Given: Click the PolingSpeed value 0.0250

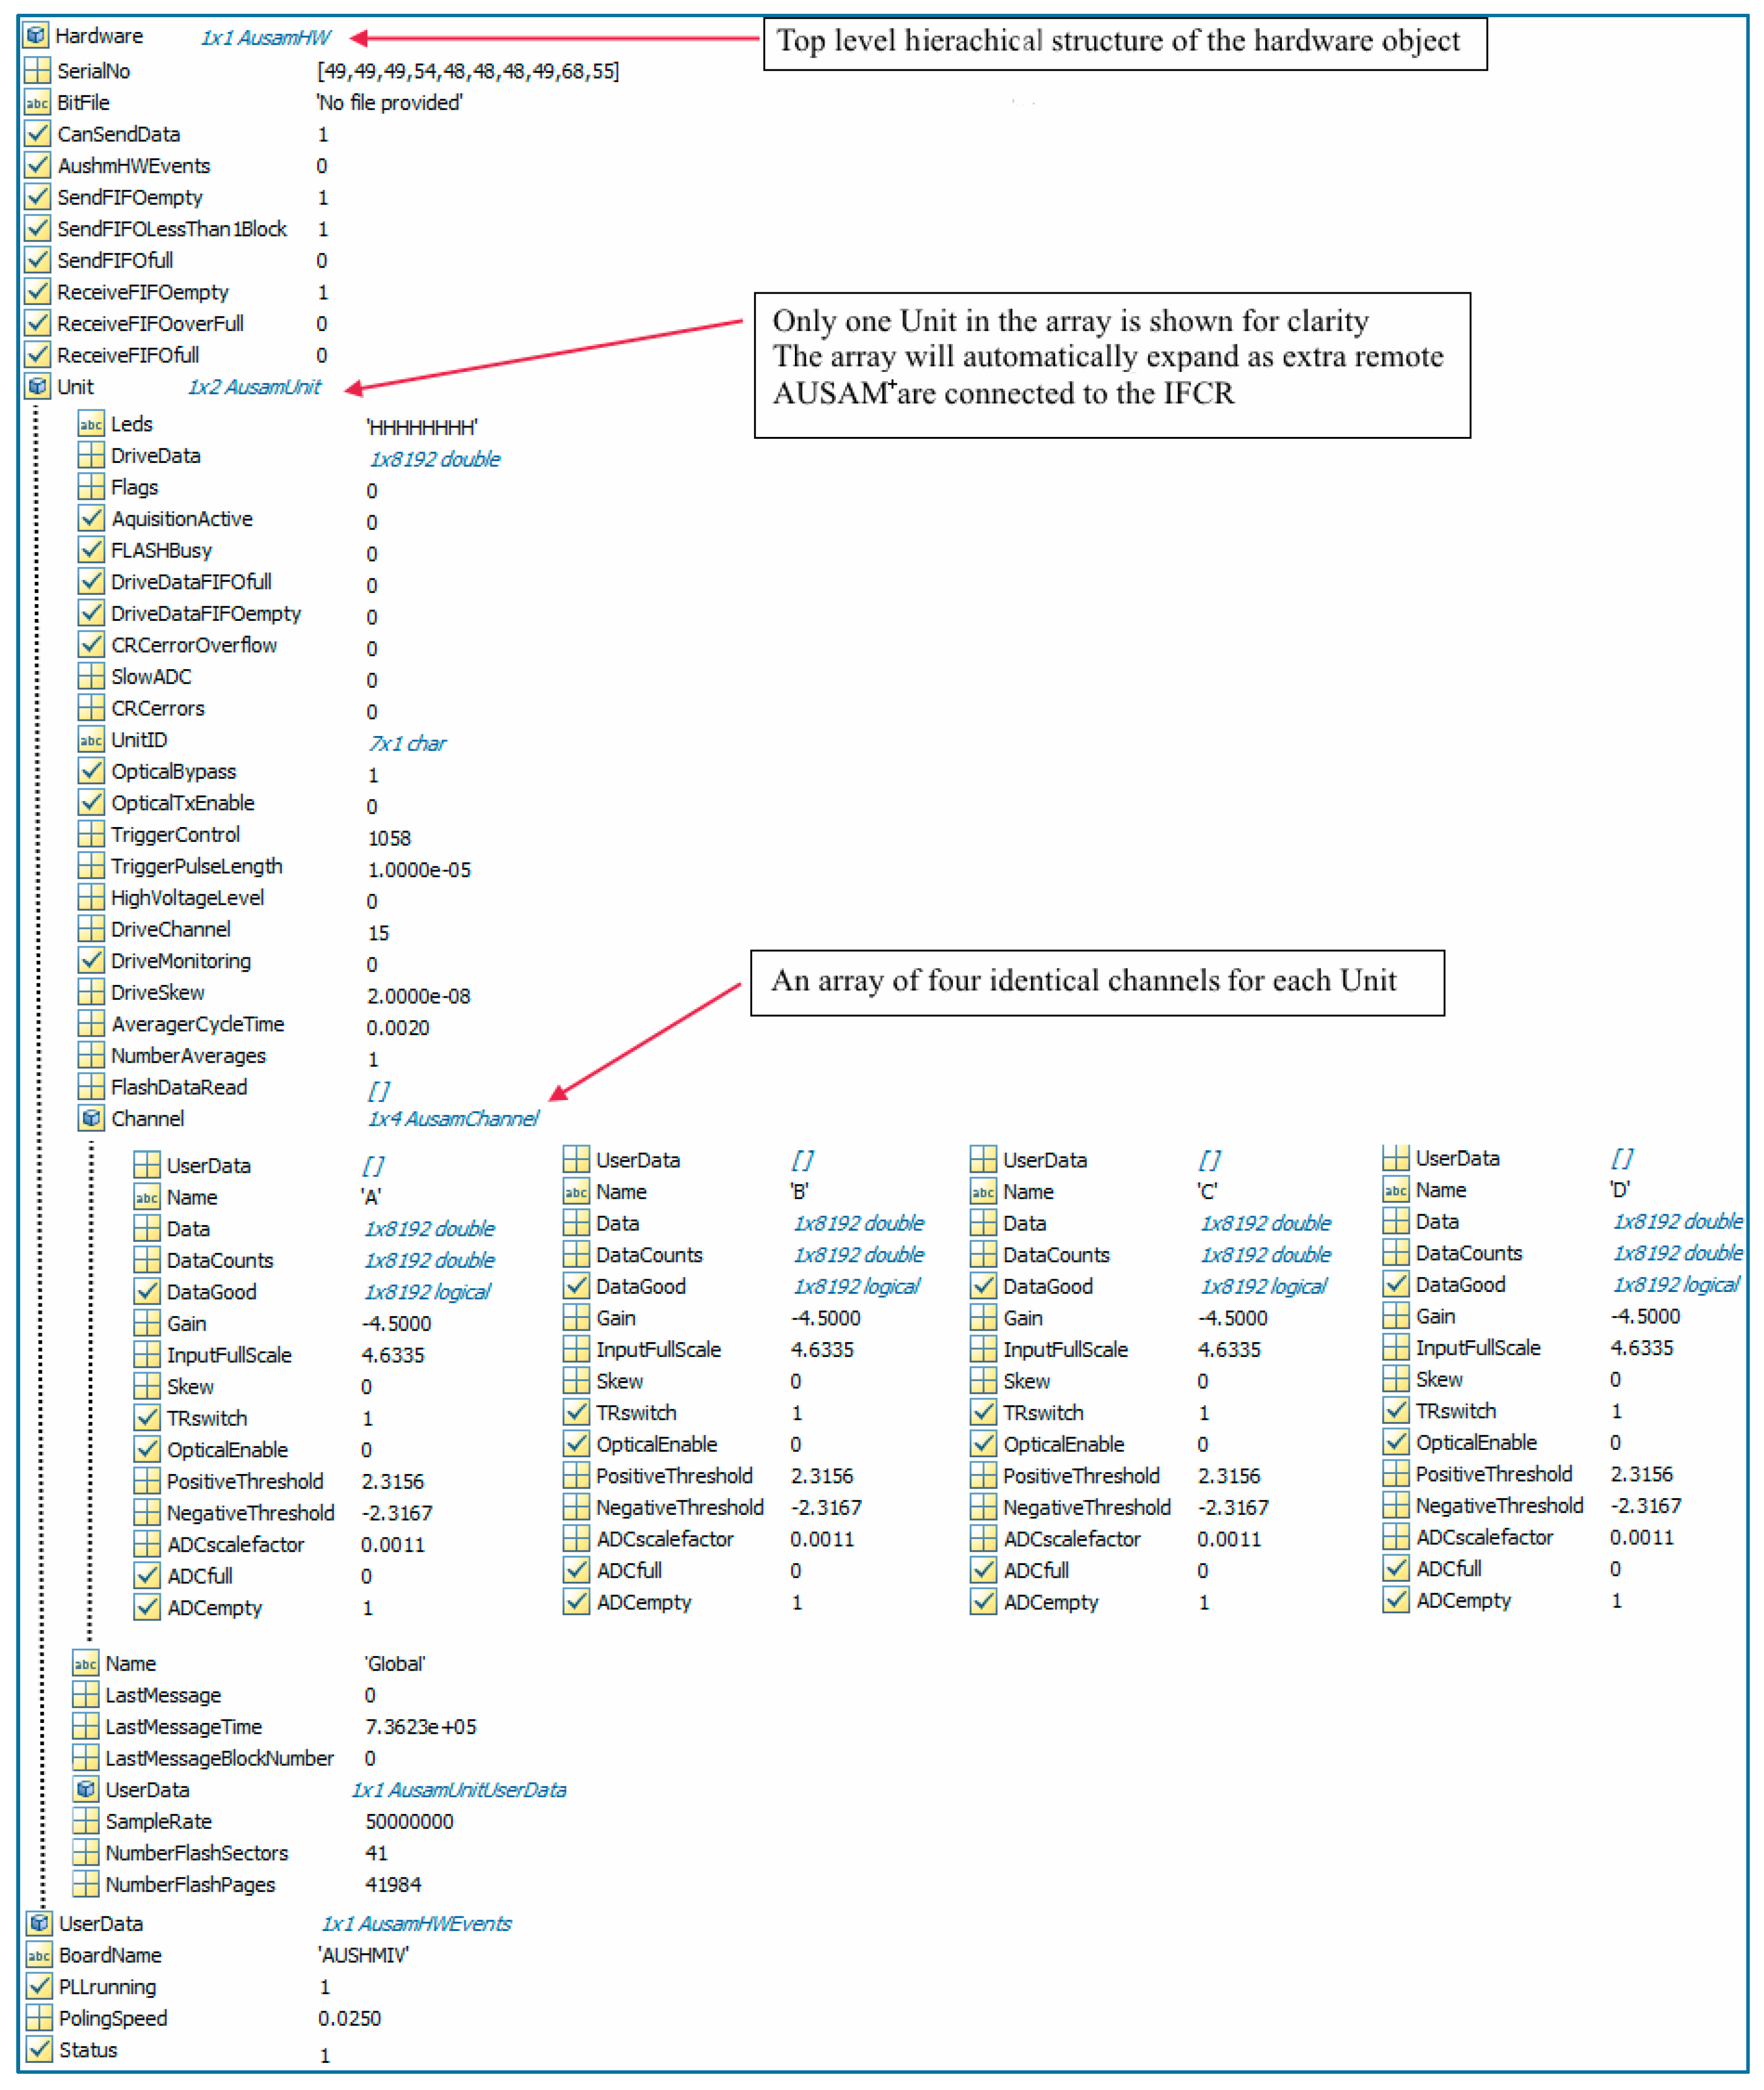Looking at the screenshot, I should pyautogui.click(x=349, y=2018).
